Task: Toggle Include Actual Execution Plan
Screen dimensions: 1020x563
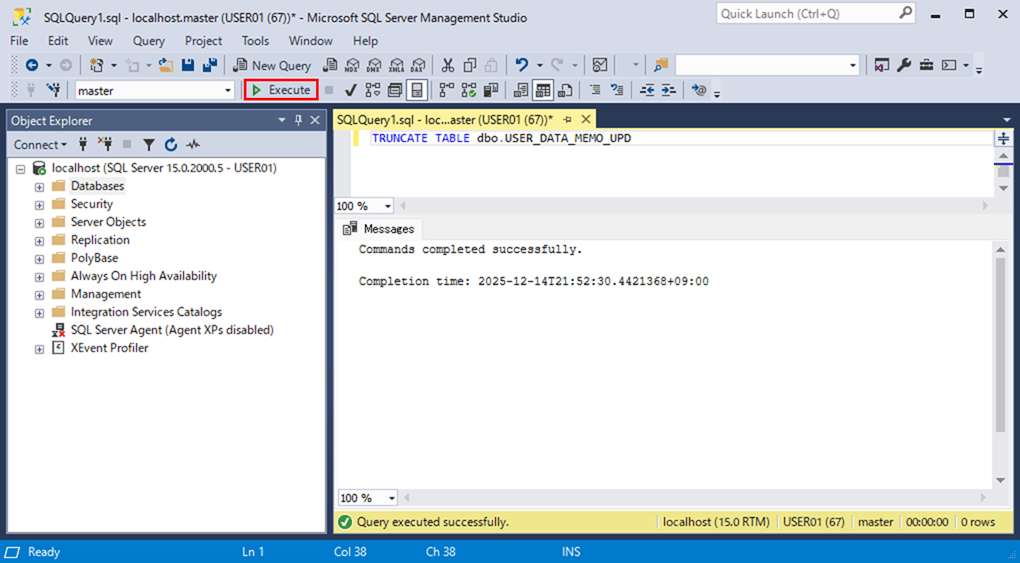Action: 446,90
